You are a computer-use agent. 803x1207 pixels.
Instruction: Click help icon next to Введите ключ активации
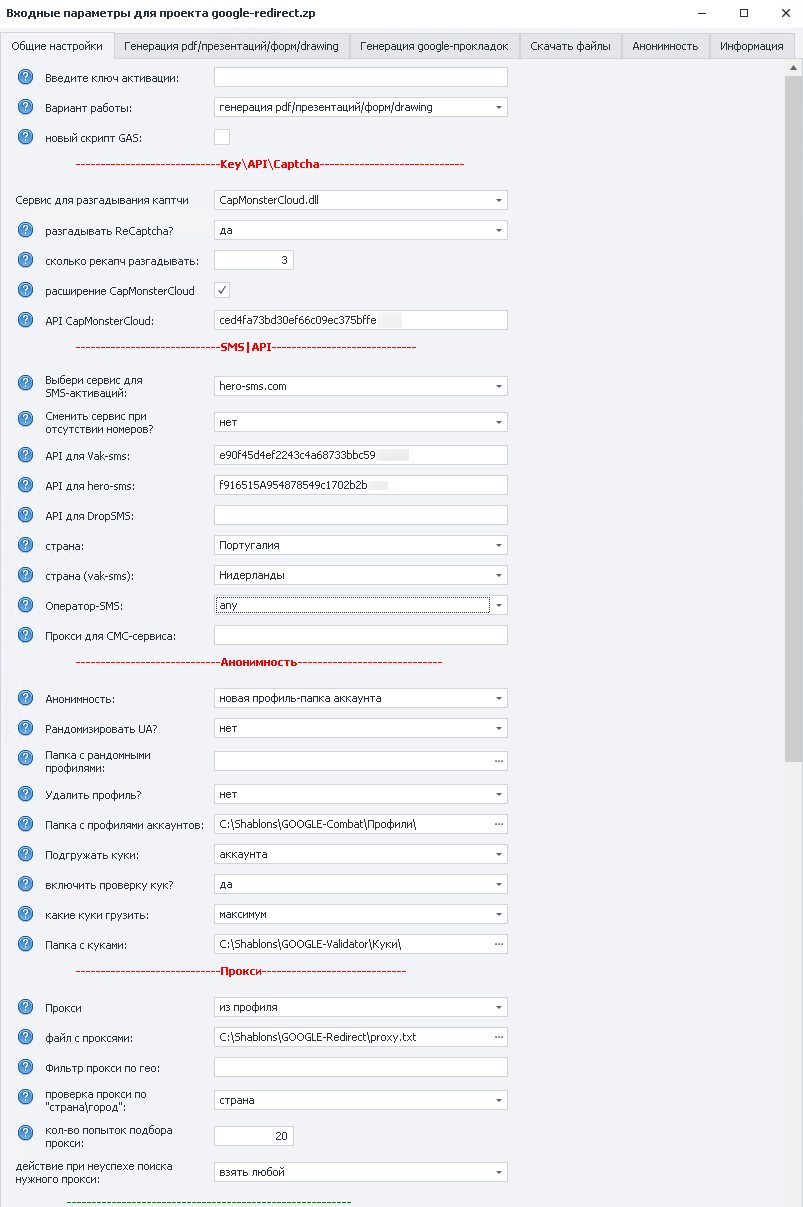click(x=26, y=77)
